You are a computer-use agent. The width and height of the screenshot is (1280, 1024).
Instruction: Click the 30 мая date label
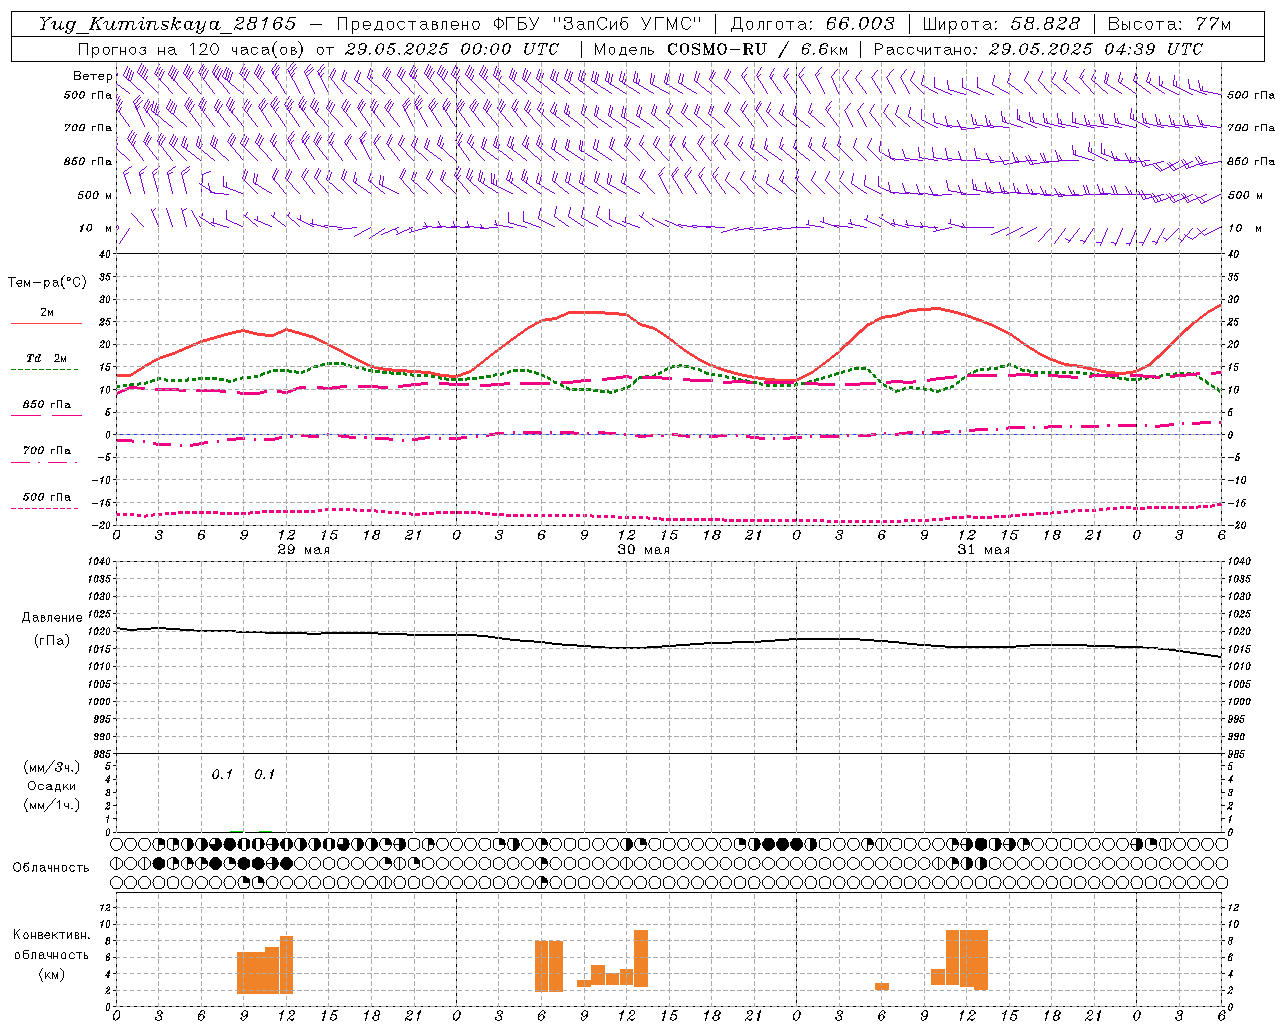coord(643,550)
